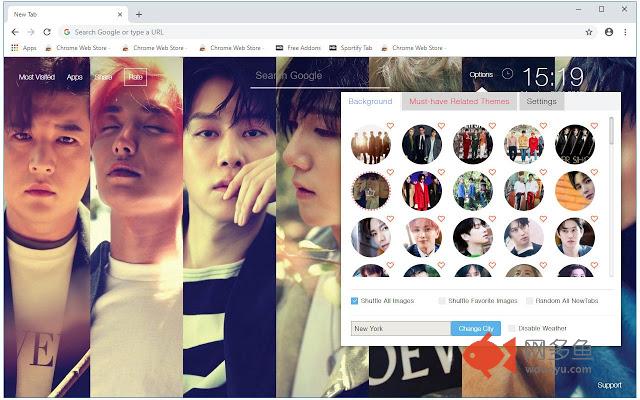The width and height of the screenshot is (640, 400).
Task: Reload the page with refresh icon
Action: pos(47,32)
